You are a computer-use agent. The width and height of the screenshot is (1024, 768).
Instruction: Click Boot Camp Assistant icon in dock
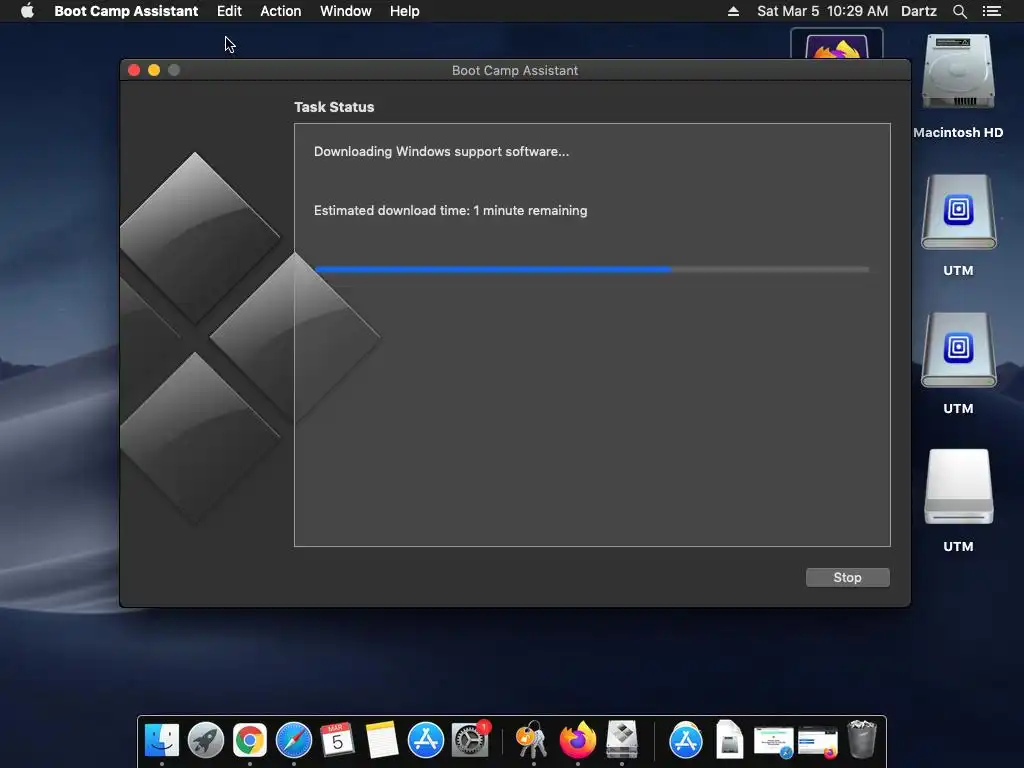point(622,740)
